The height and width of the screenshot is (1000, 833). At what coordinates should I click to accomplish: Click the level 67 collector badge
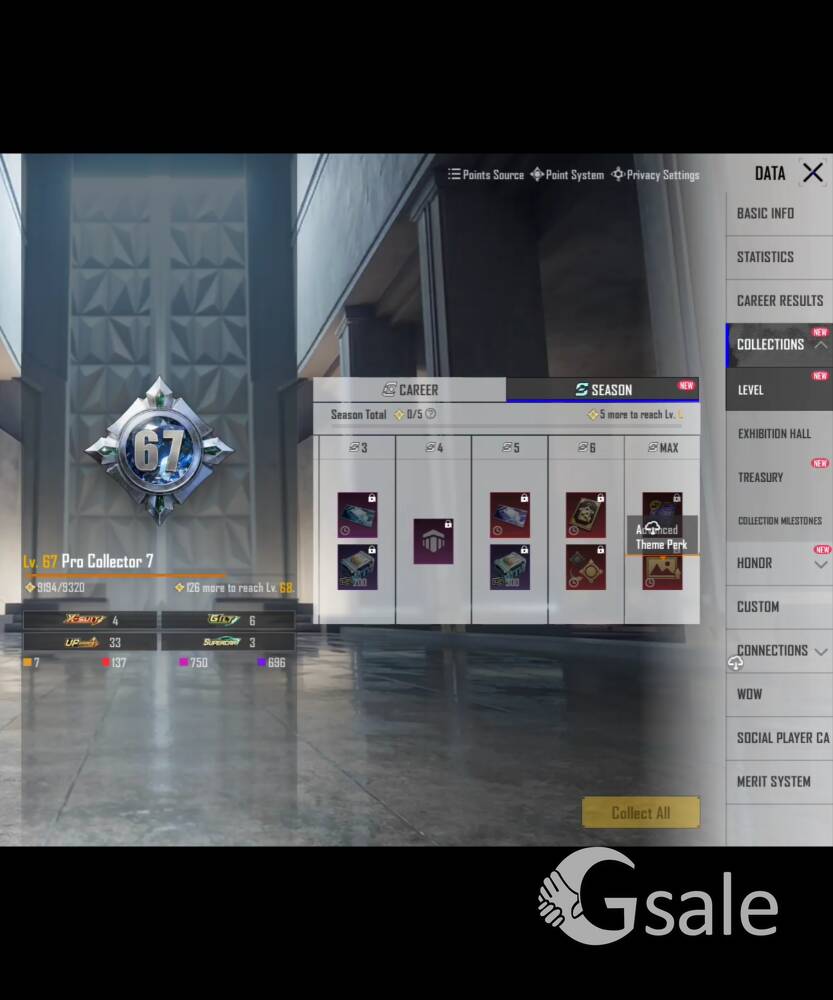click(159, 452)
